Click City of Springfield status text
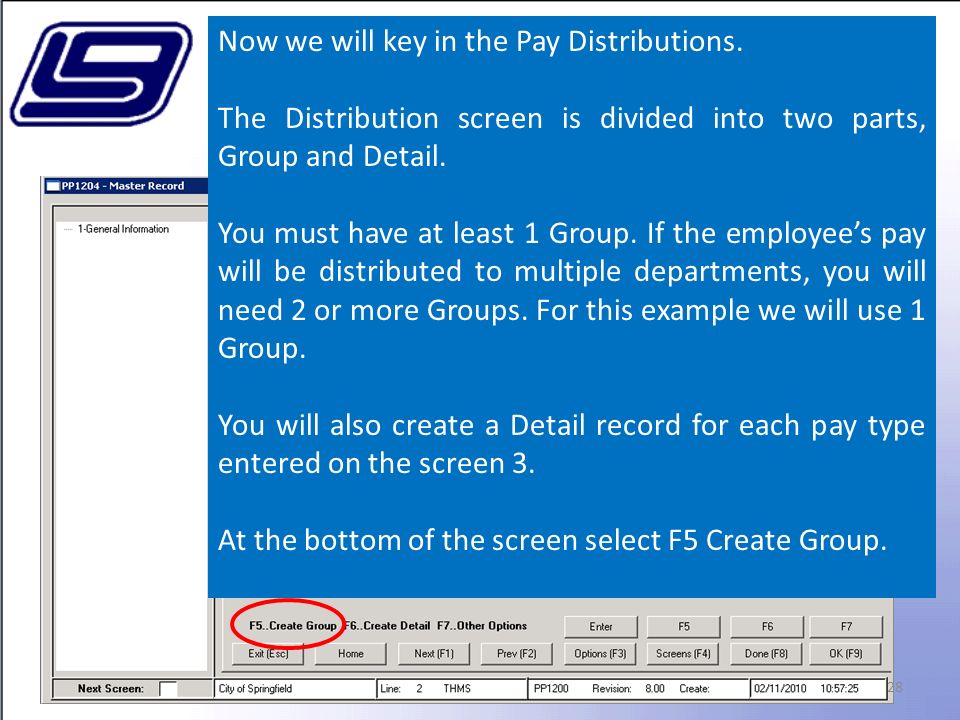Viewport: 960px width, 720px height. [x=255, y=688]
